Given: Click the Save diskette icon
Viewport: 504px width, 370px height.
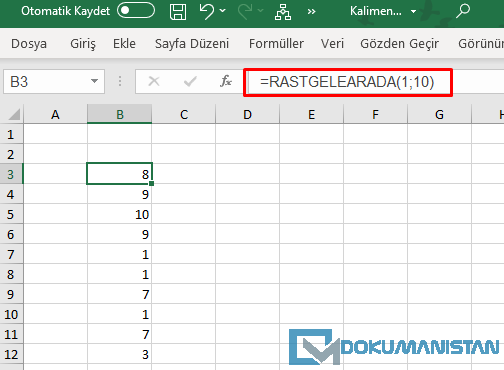Looking at the screenshot, I should pyautogui.click(x=178, y=12).
